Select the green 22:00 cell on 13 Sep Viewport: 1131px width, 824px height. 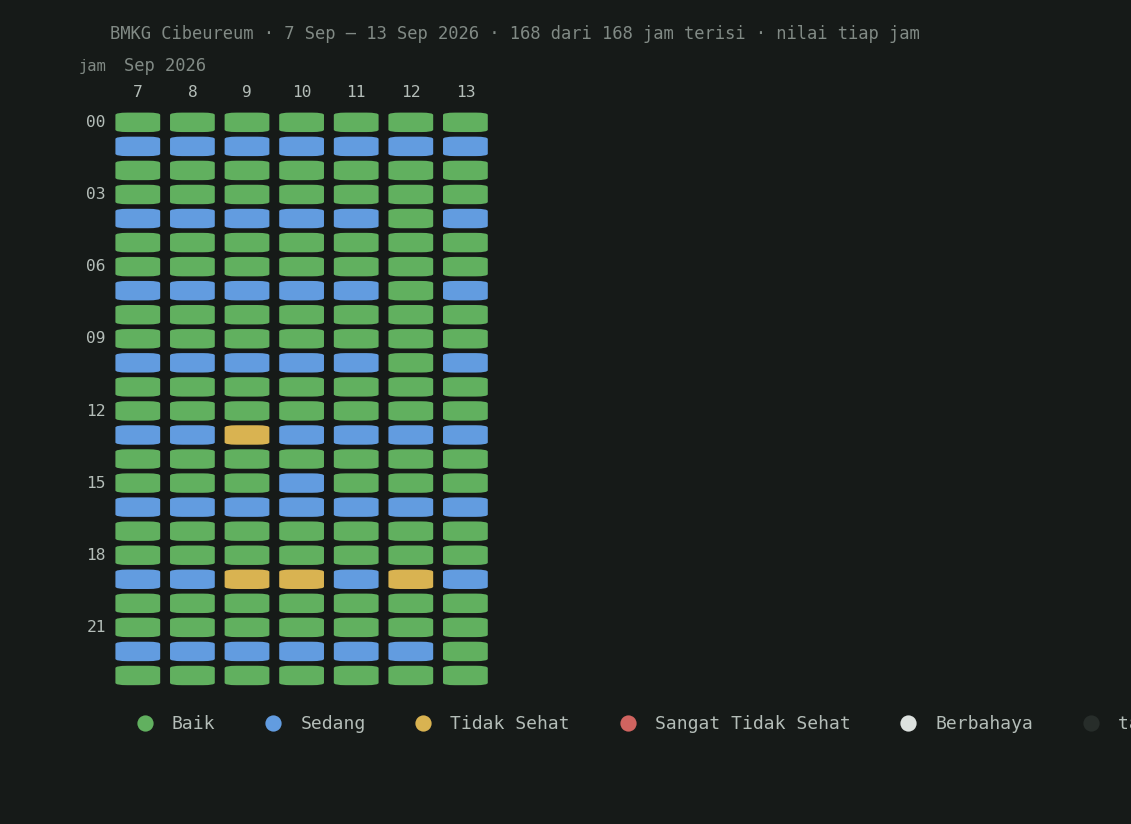pyautogui.click(x=465, y=652)
